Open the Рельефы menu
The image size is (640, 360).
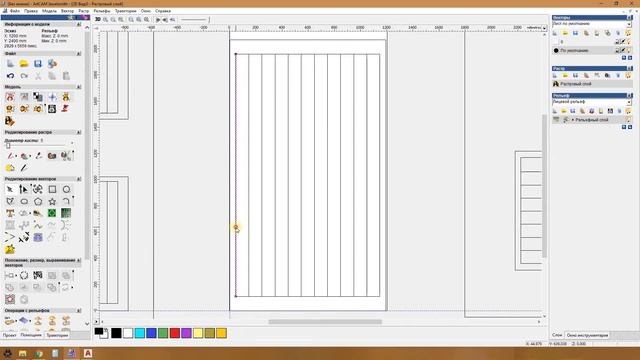[x=102, y=11]
